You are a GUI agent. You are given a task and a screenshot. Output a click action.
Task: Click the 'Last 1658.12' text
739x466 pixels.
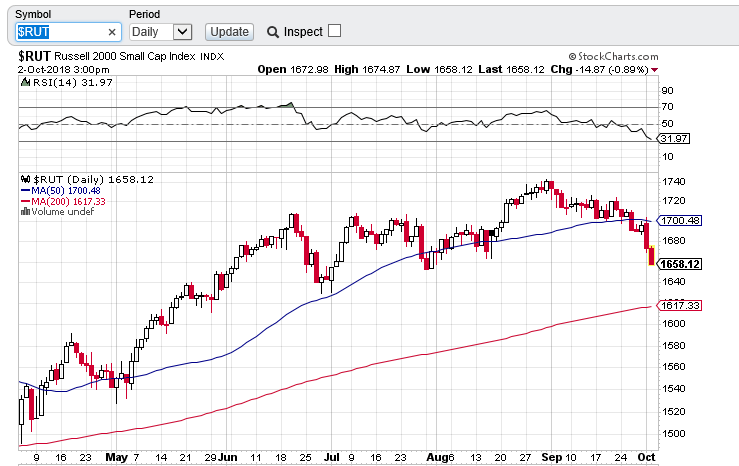pyautogui.click(x=511, y=69)
